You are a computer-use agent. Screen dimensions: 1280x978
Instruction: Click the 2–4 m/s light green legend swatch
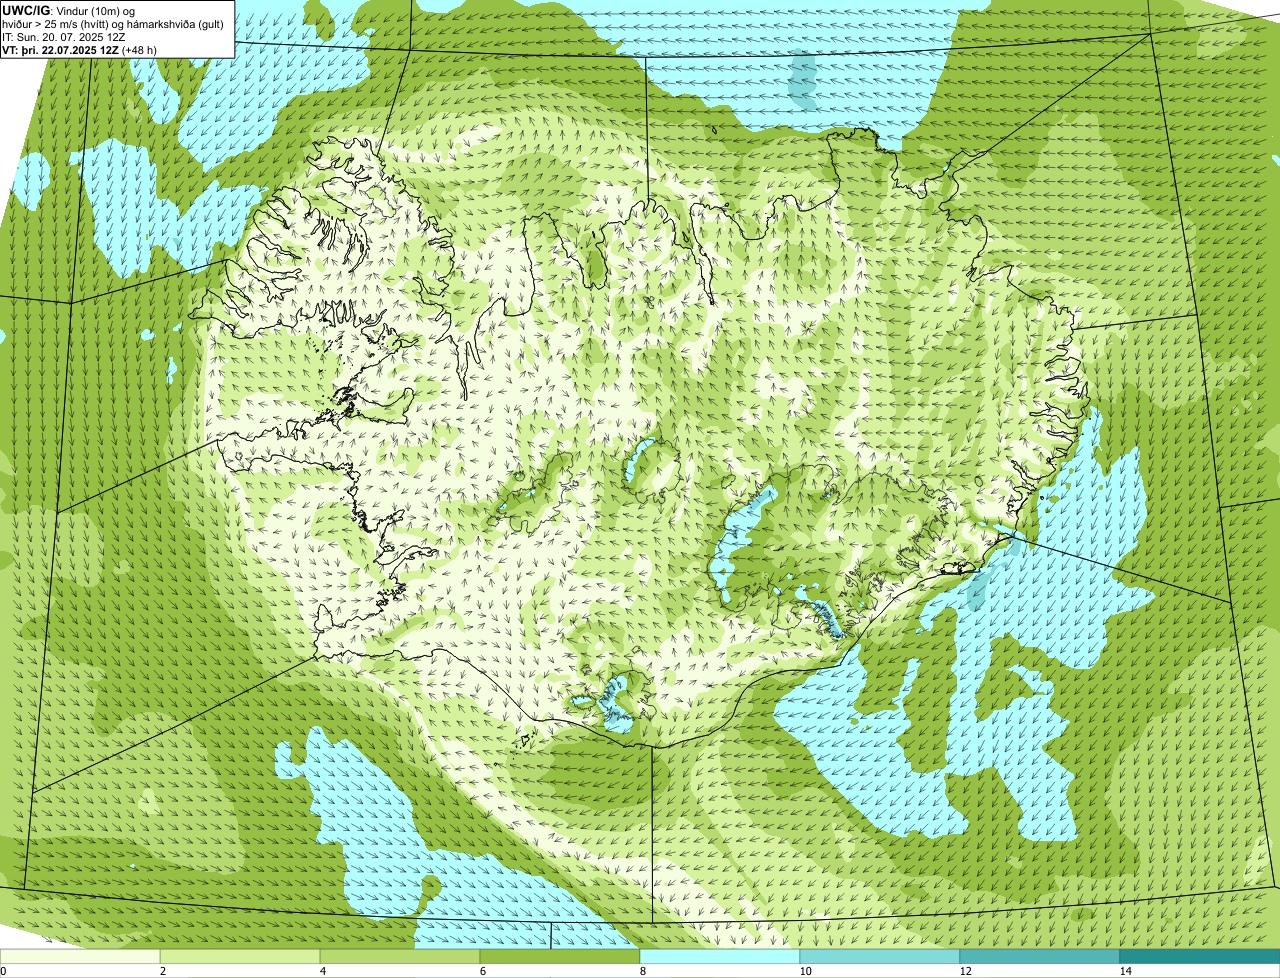pos(241,956)
